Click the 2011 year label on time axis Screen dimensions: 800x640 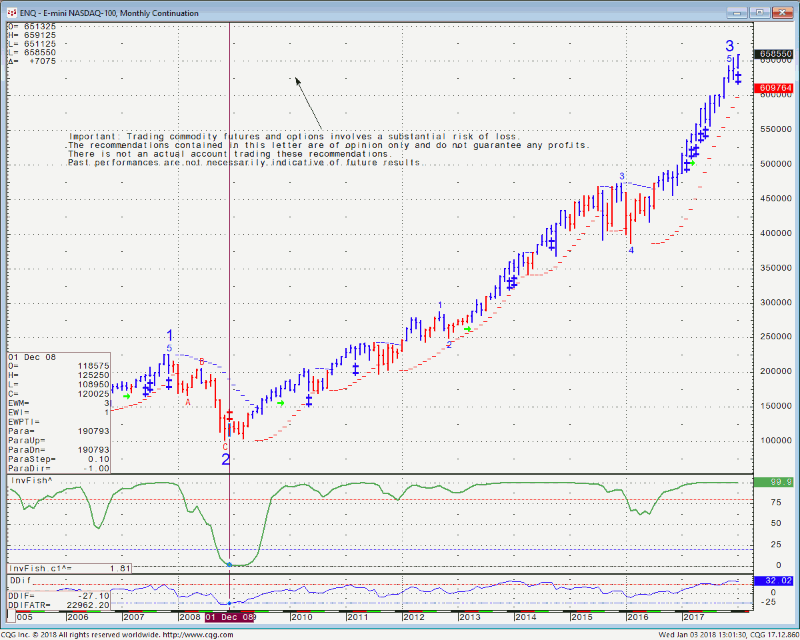(358, 617)
